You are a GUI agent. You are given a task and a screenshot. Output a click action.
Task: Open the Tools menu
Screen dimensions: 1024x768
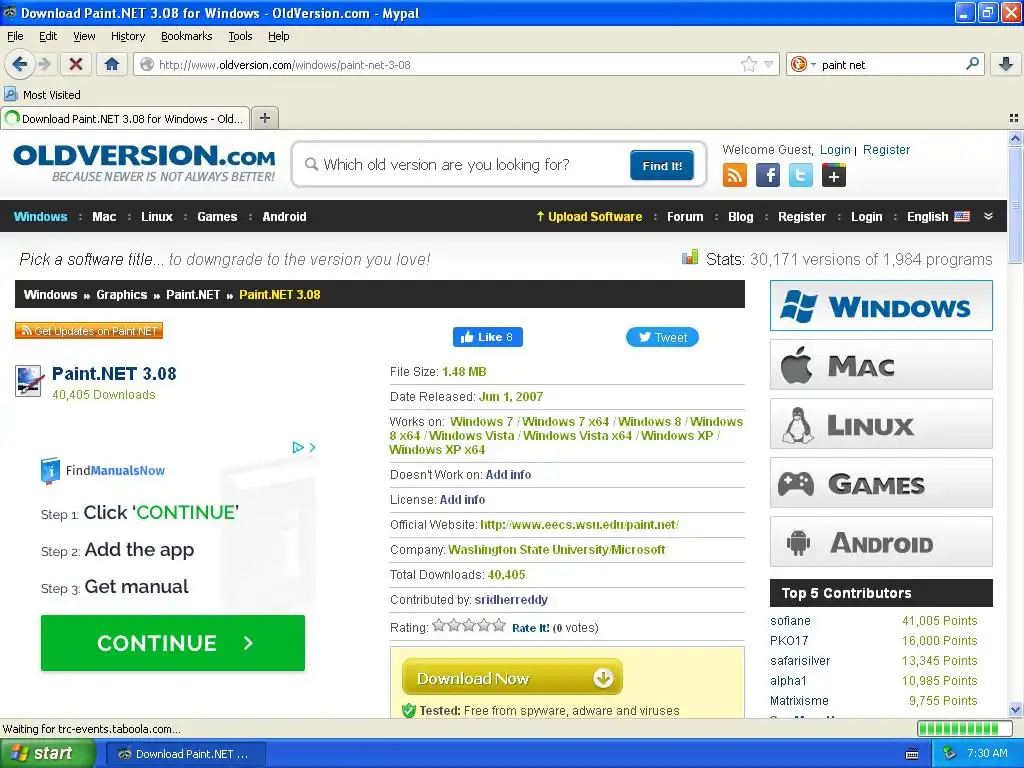coord(240,36)
